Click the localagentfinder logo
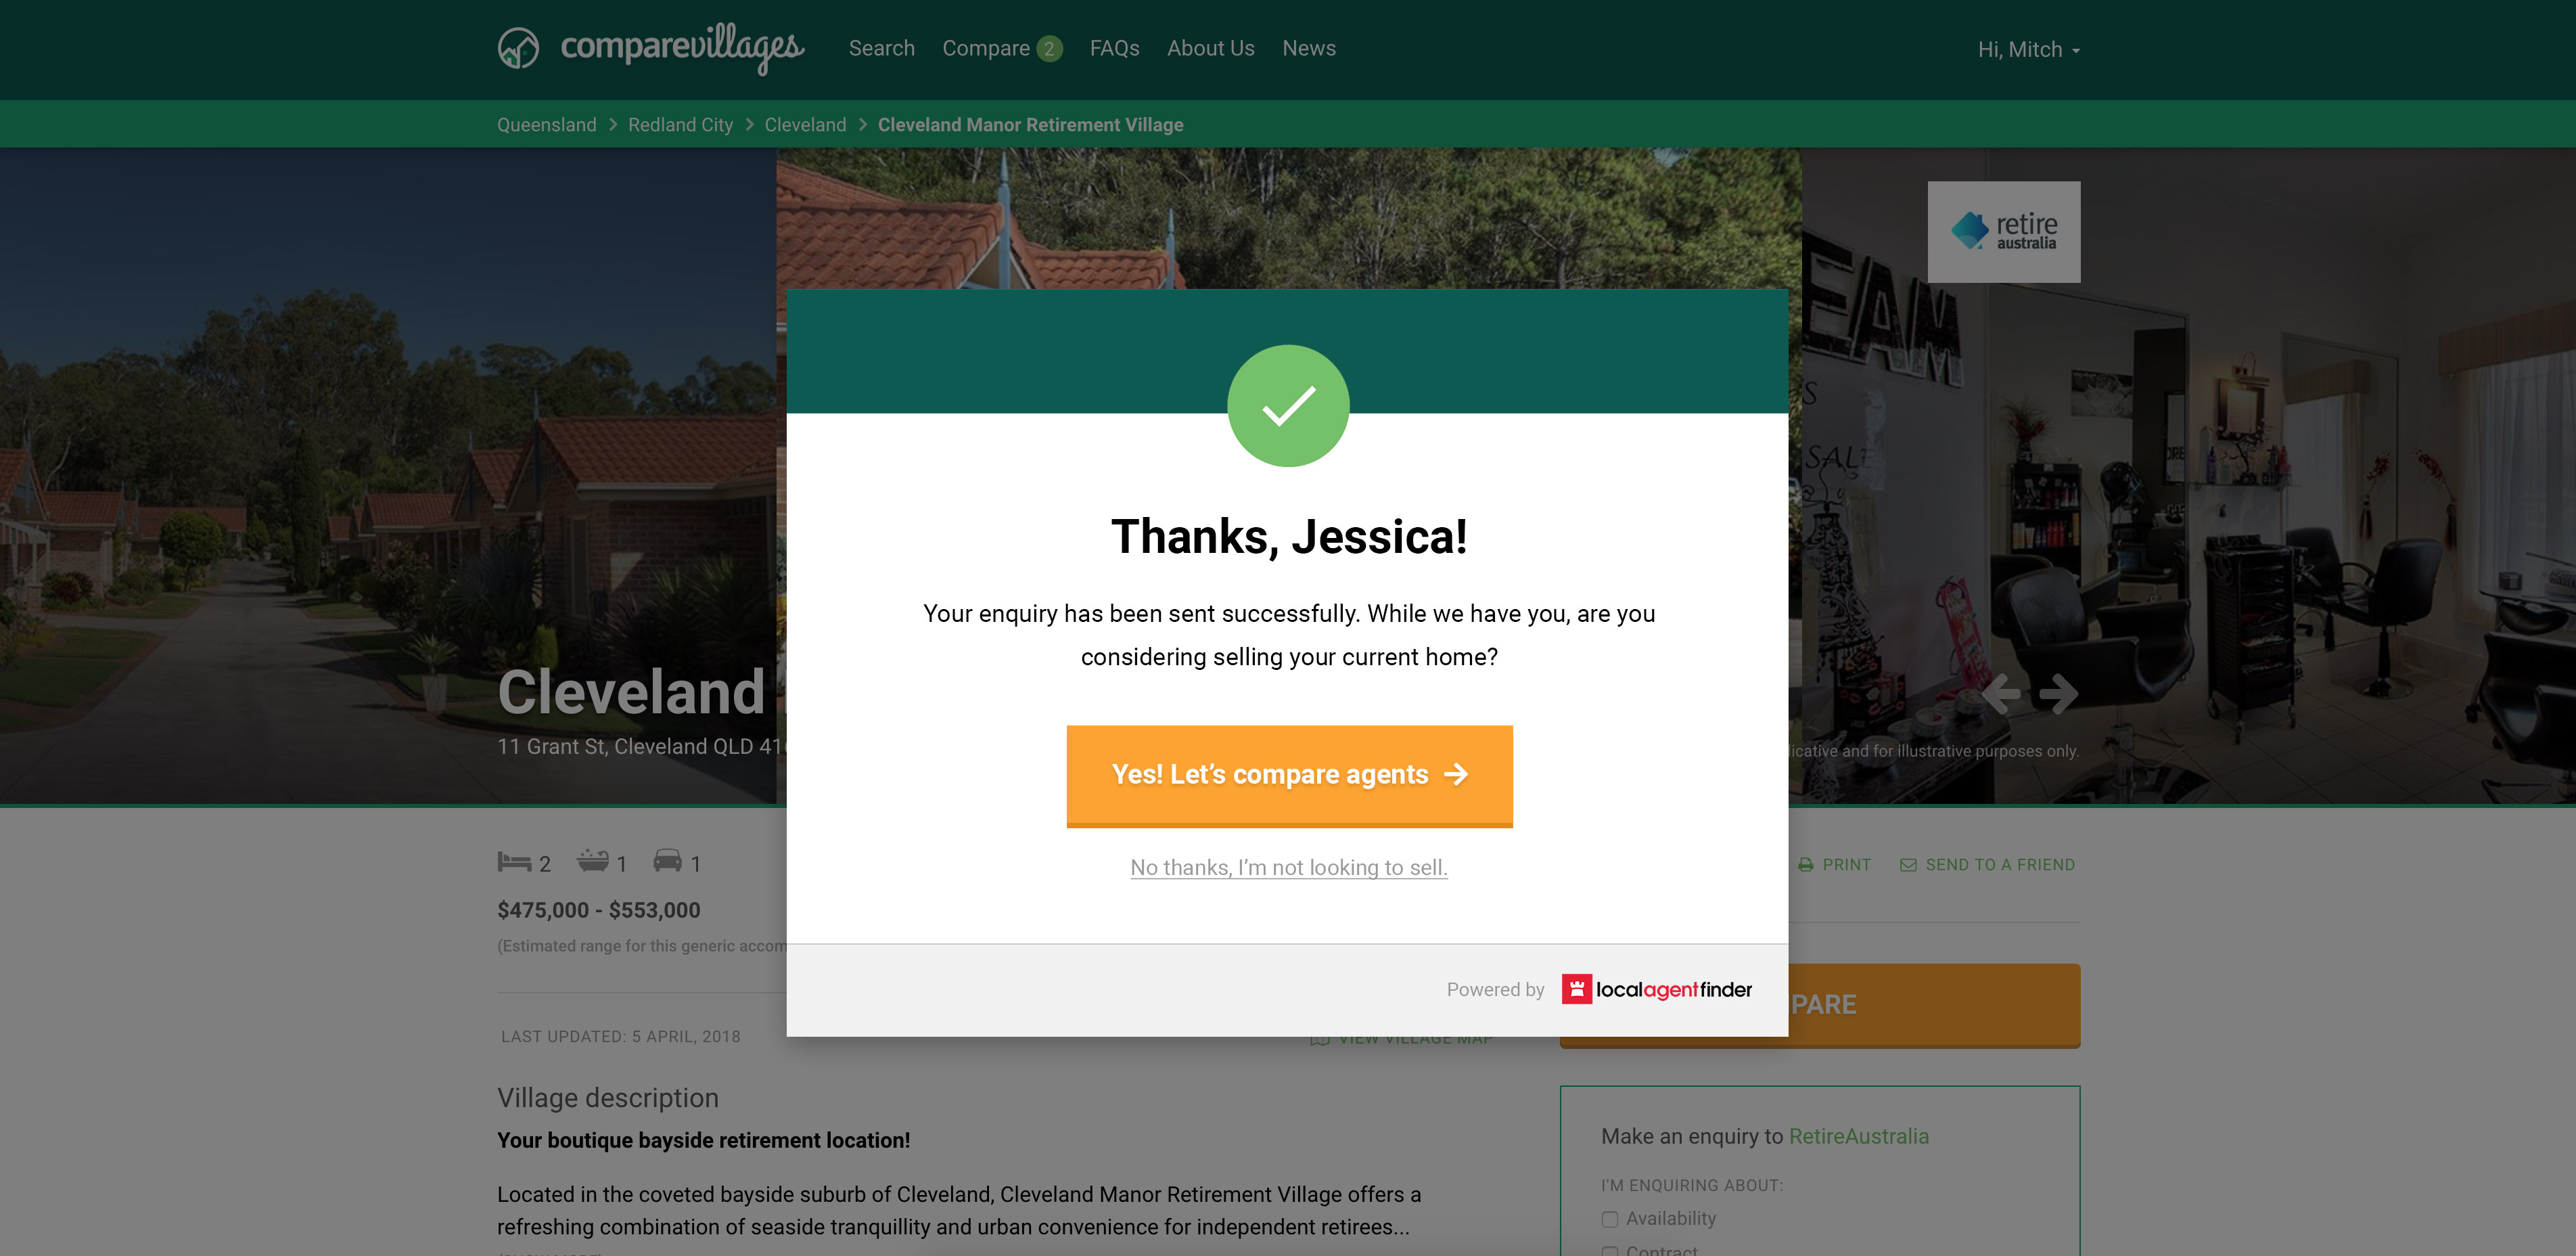 (x=1657, y=989)
